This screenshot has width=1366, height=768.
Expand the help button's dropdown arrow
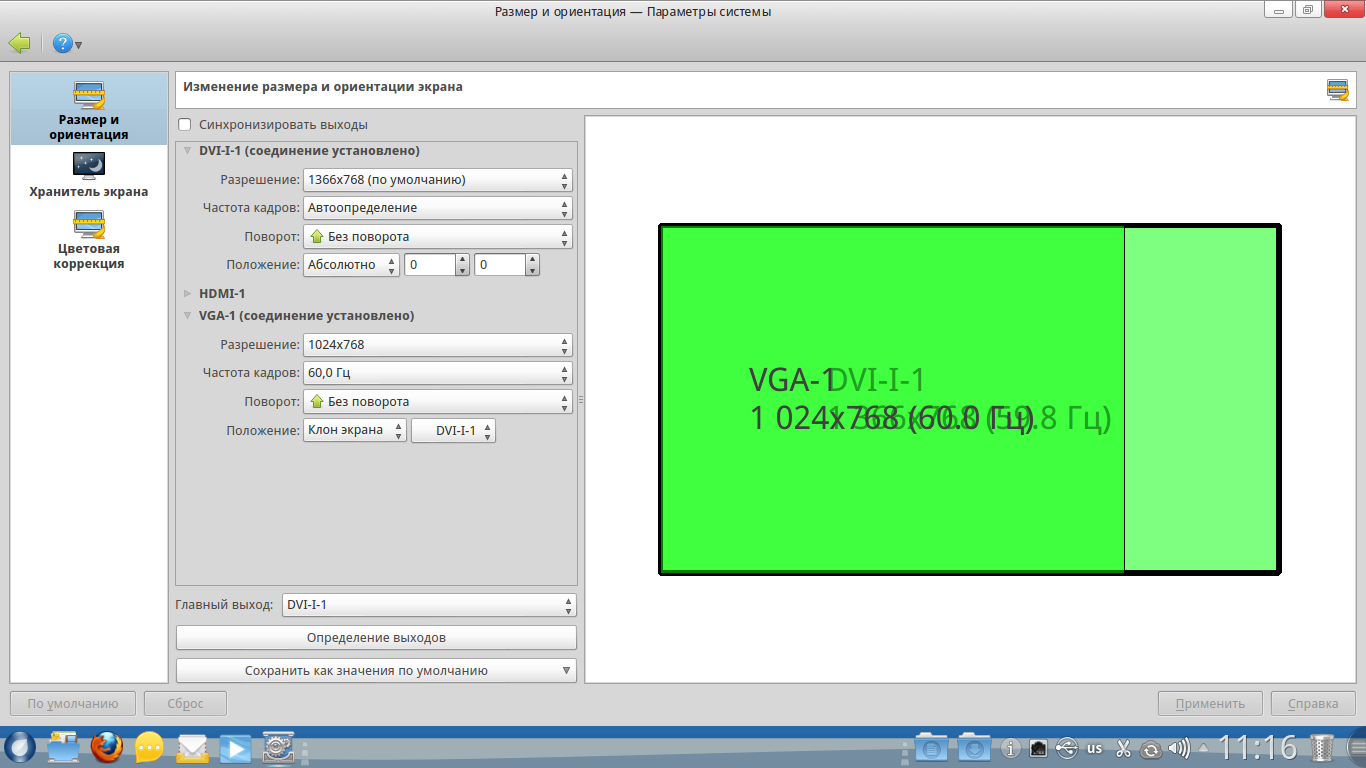point(78,45)
